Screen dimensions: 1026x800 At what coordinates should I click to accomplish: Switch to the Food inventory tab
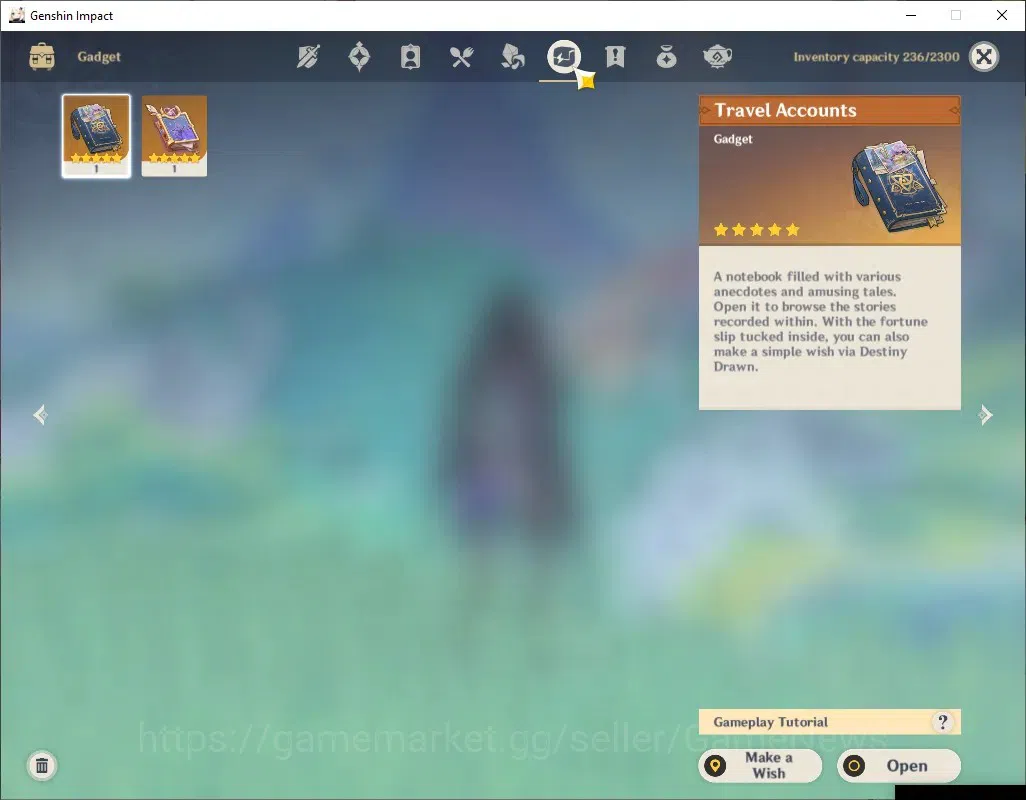pyautogui.click(x=461, y=57)
